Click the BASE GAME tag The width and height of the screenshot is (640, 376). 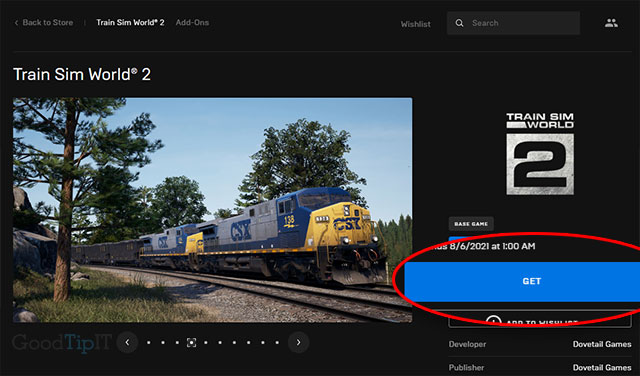tap(471, 224)
